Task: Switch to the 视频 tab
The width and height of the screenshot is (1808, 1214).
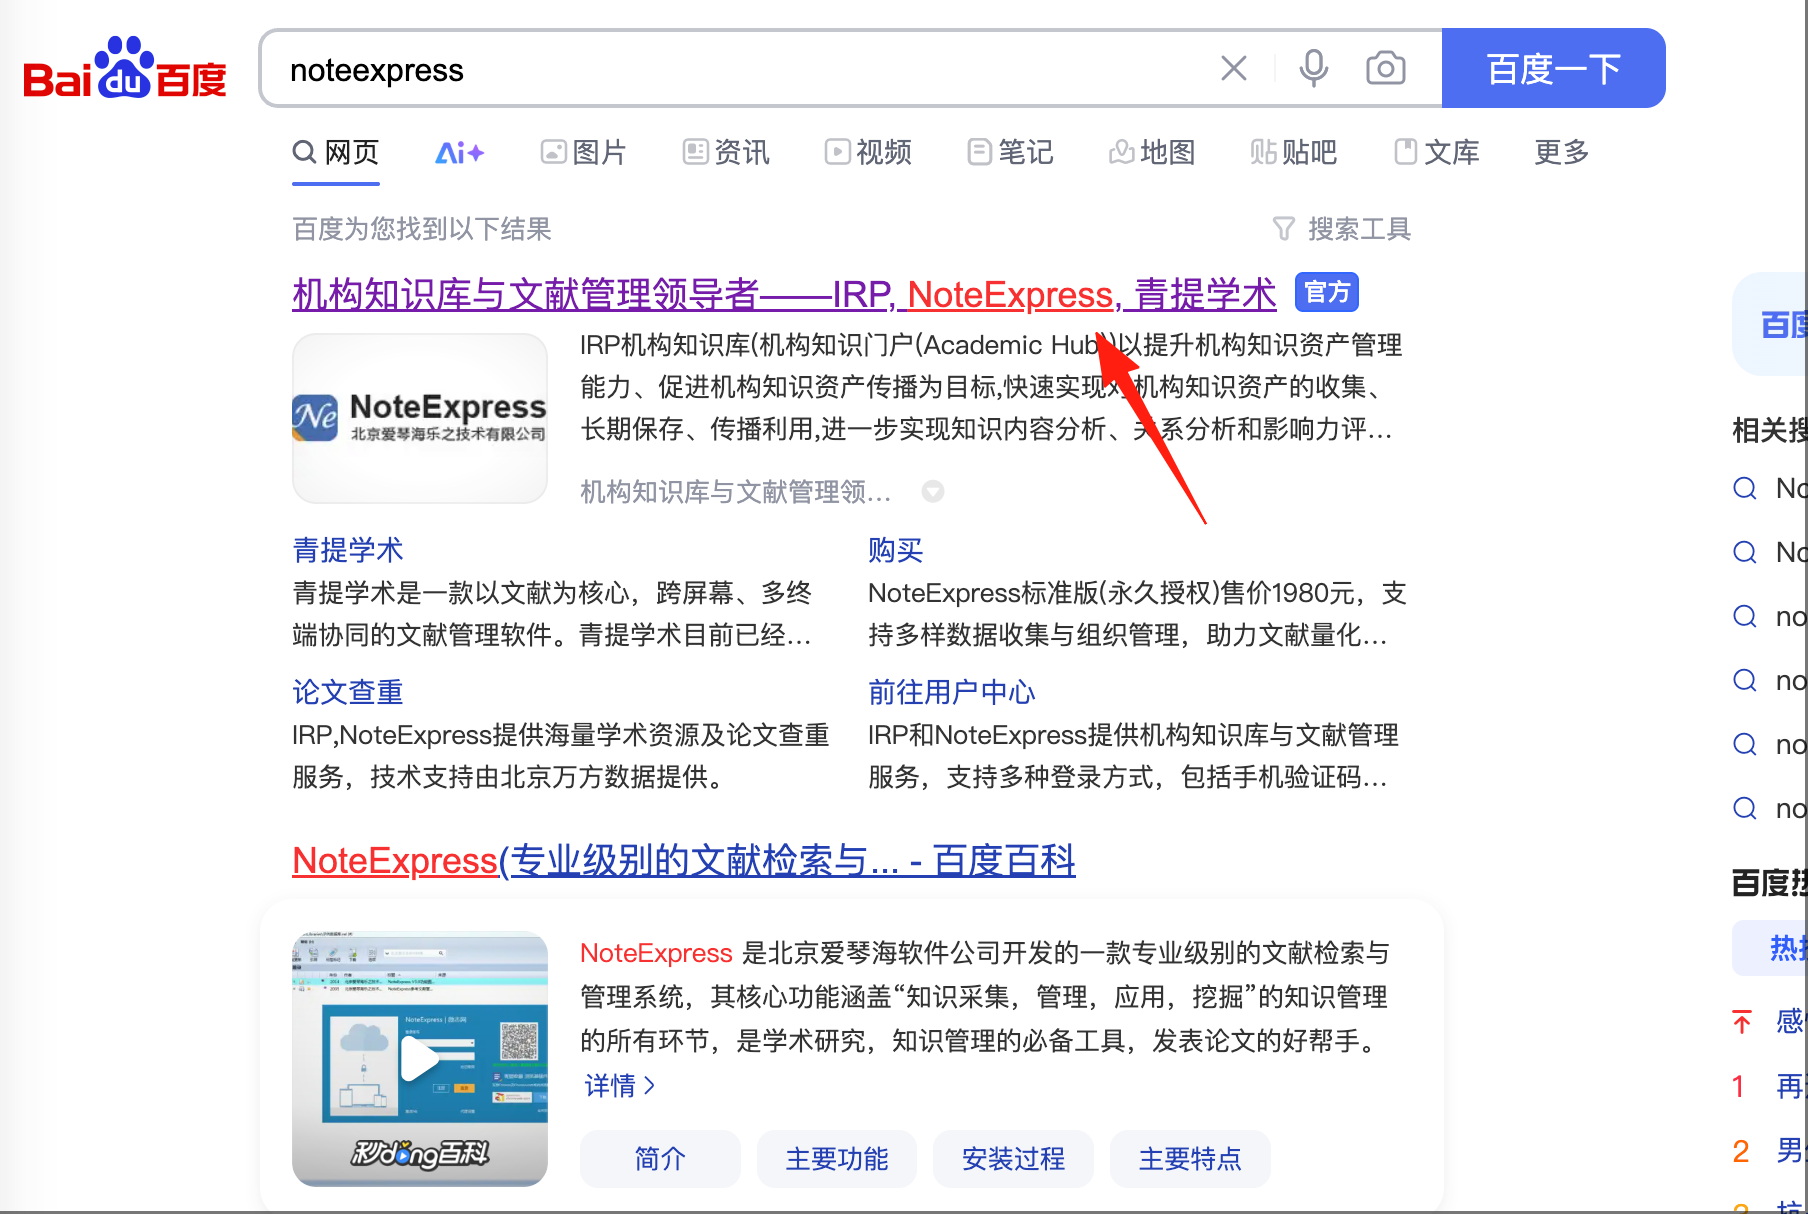Action: tap(868, 152)
